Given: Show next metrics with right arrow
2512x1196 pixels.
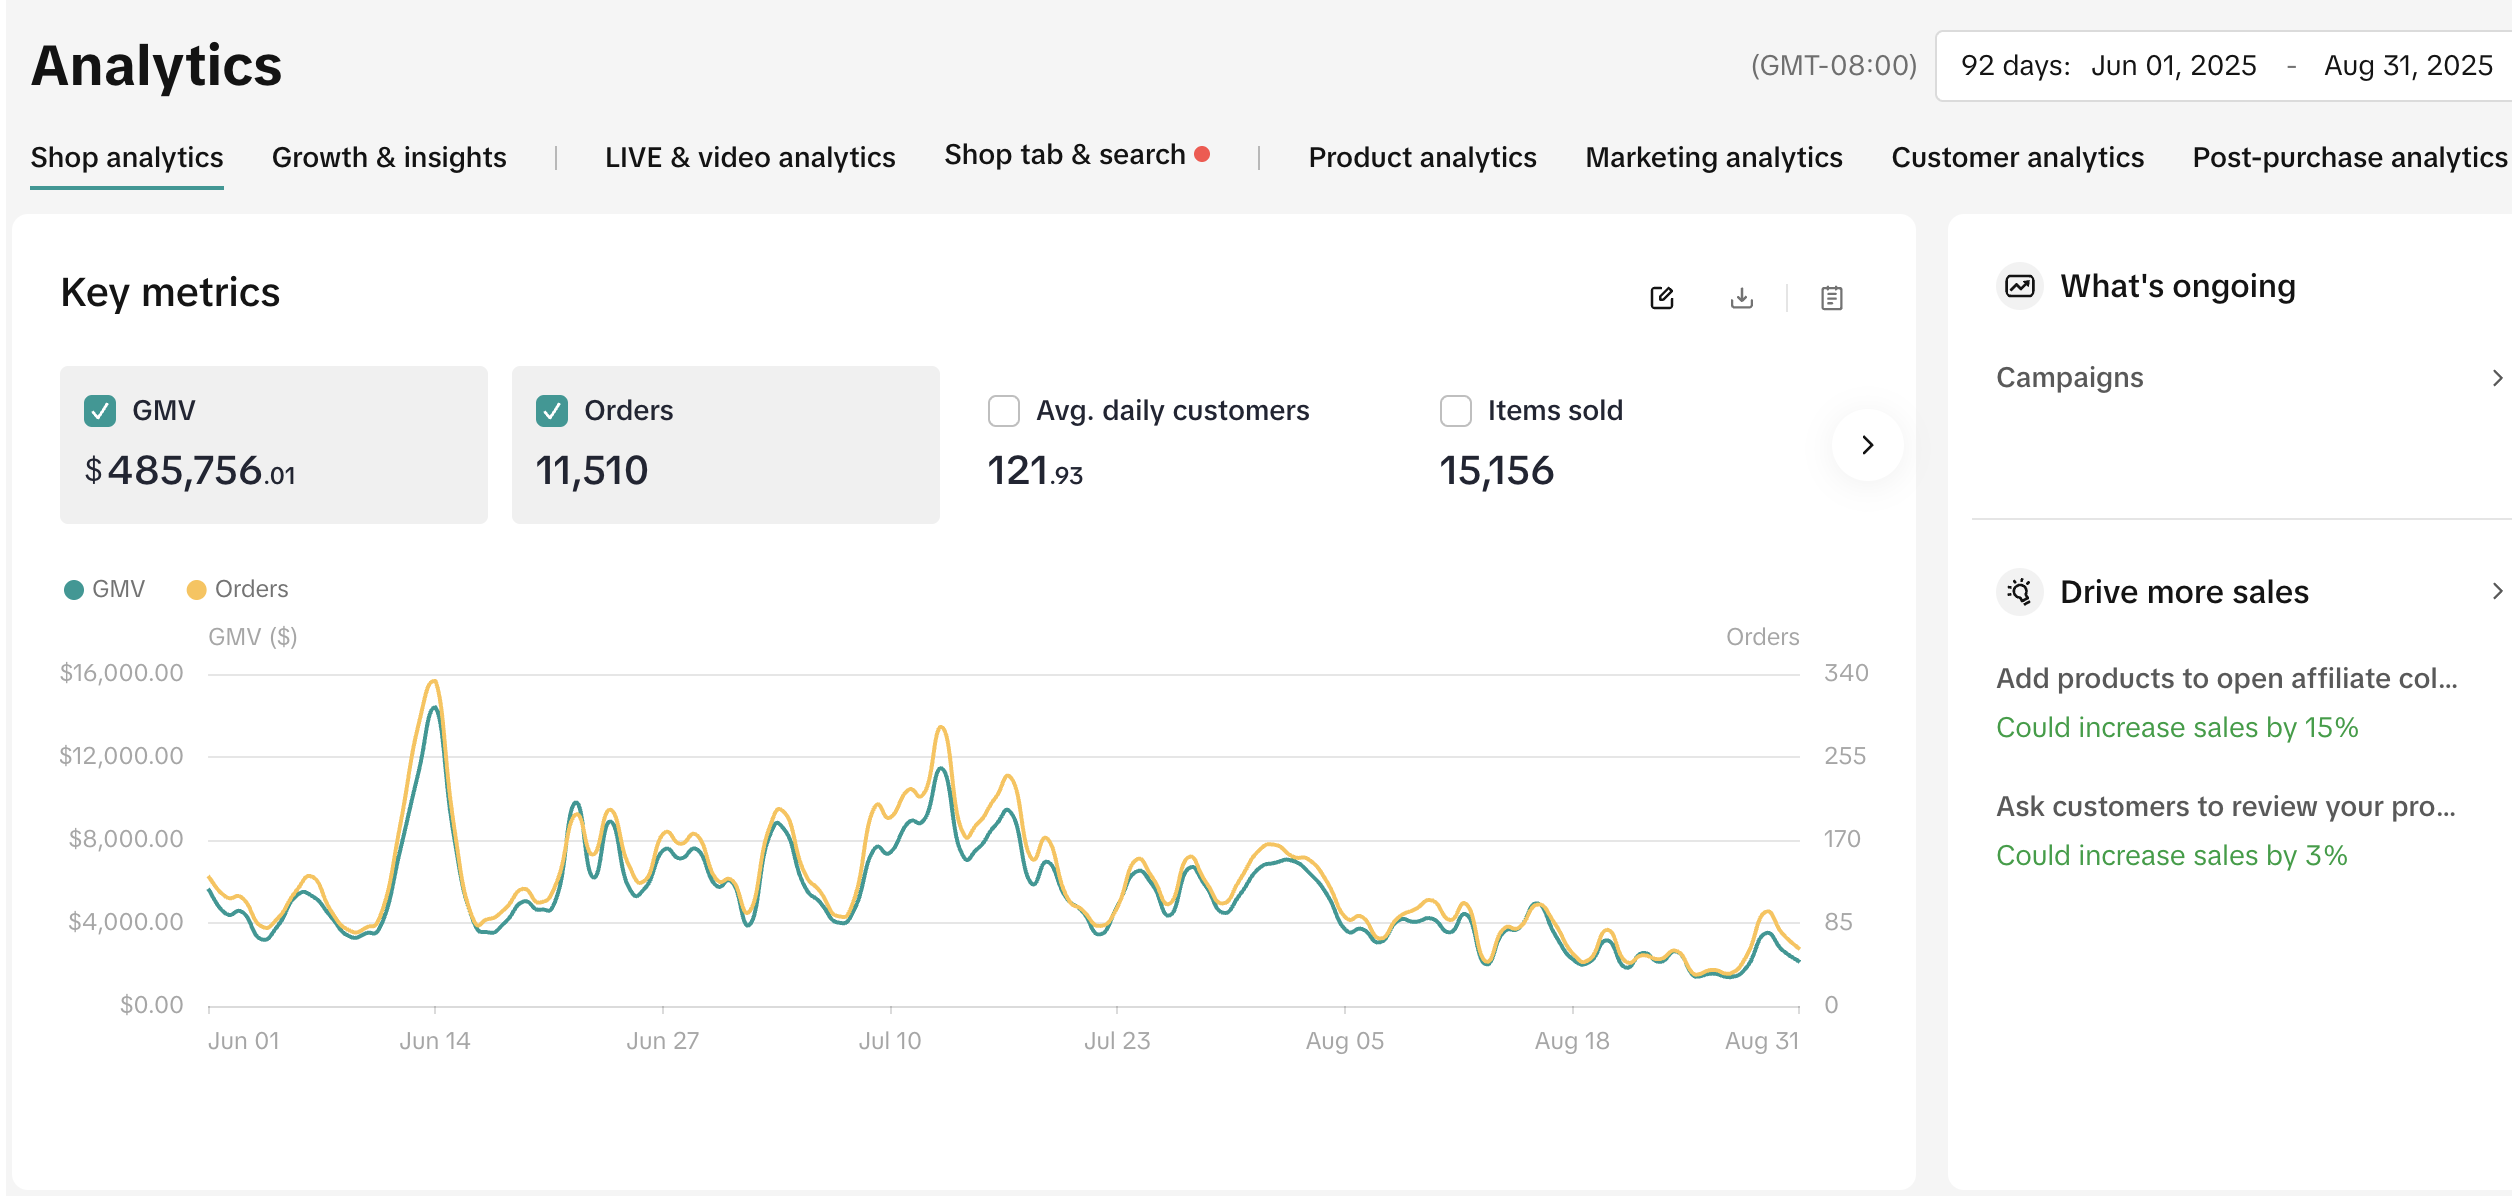Looking at the screenshot, I should click(x=1867, y=445).
